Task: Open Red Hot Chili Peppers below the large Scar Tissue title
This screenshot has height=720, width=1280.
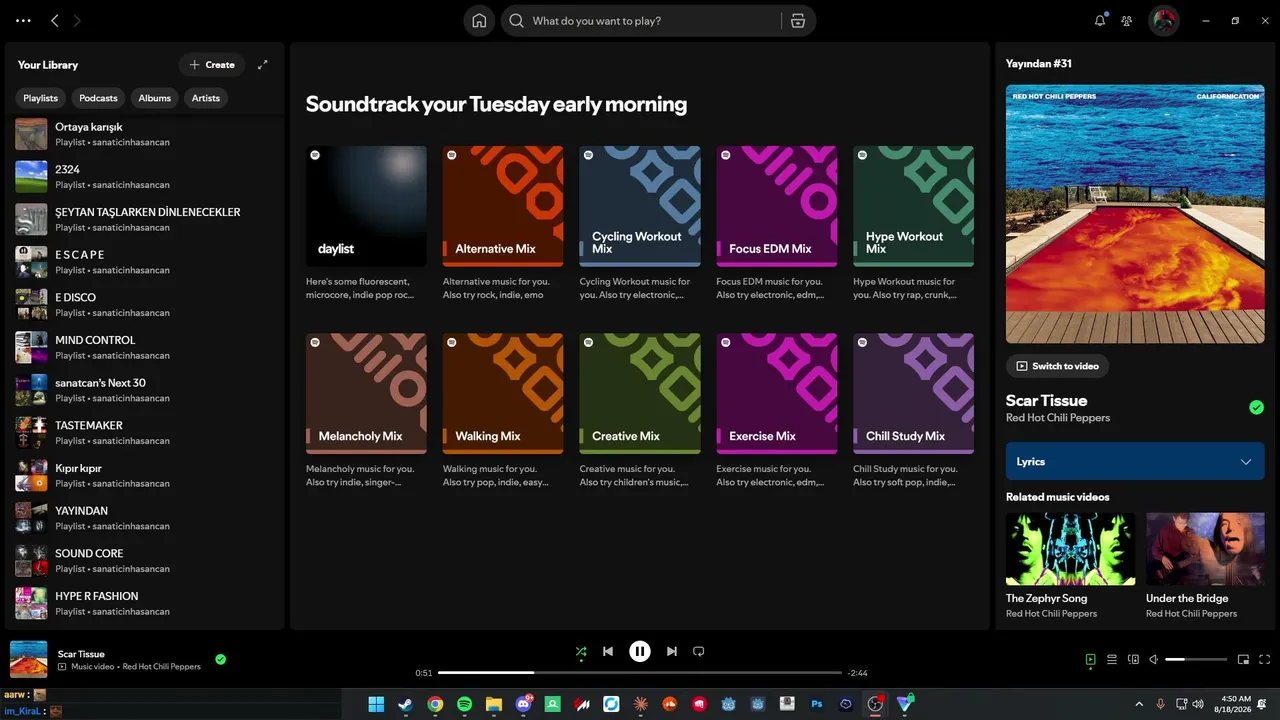Action: [x=1058, y=418]
